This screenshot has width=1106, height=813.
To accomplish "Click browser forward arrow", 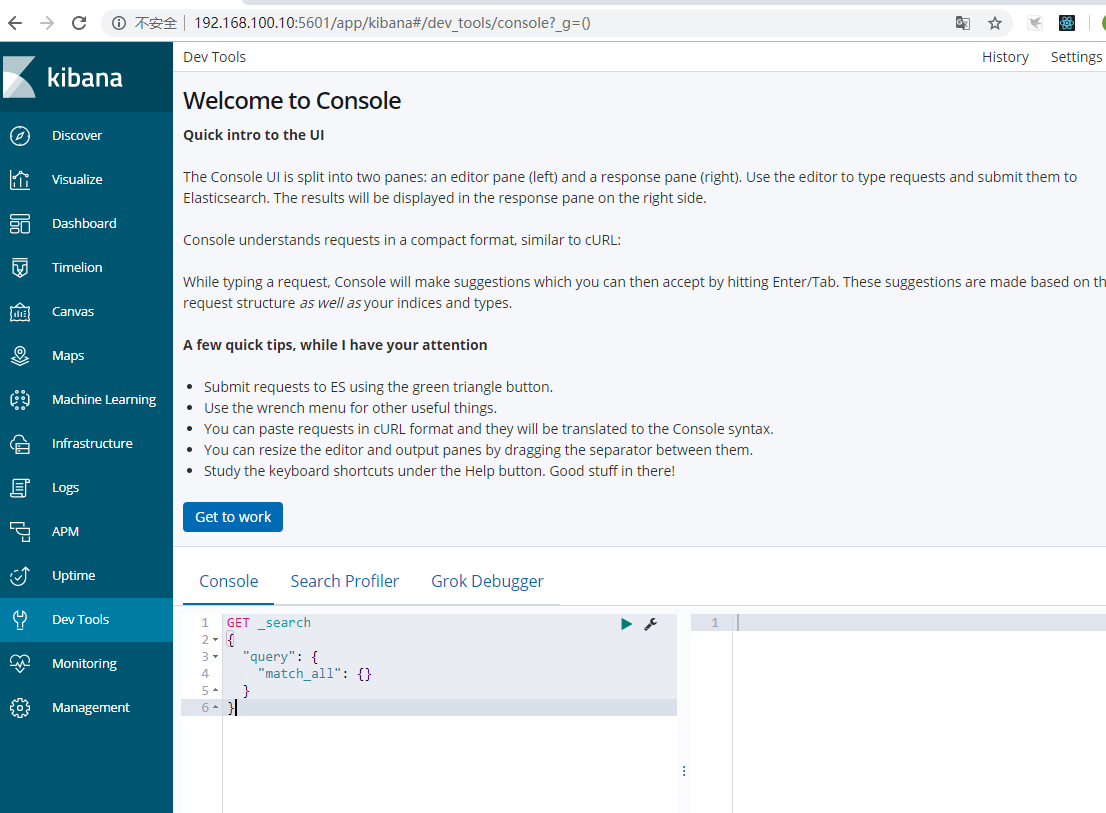I will 47,23.
